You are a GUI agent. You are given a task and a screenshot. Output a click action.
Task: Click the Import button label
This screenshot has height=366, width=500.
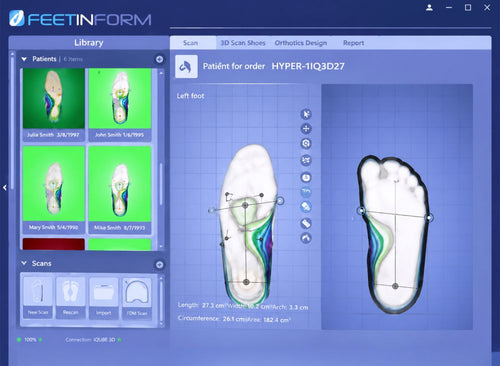coord(104,313)
